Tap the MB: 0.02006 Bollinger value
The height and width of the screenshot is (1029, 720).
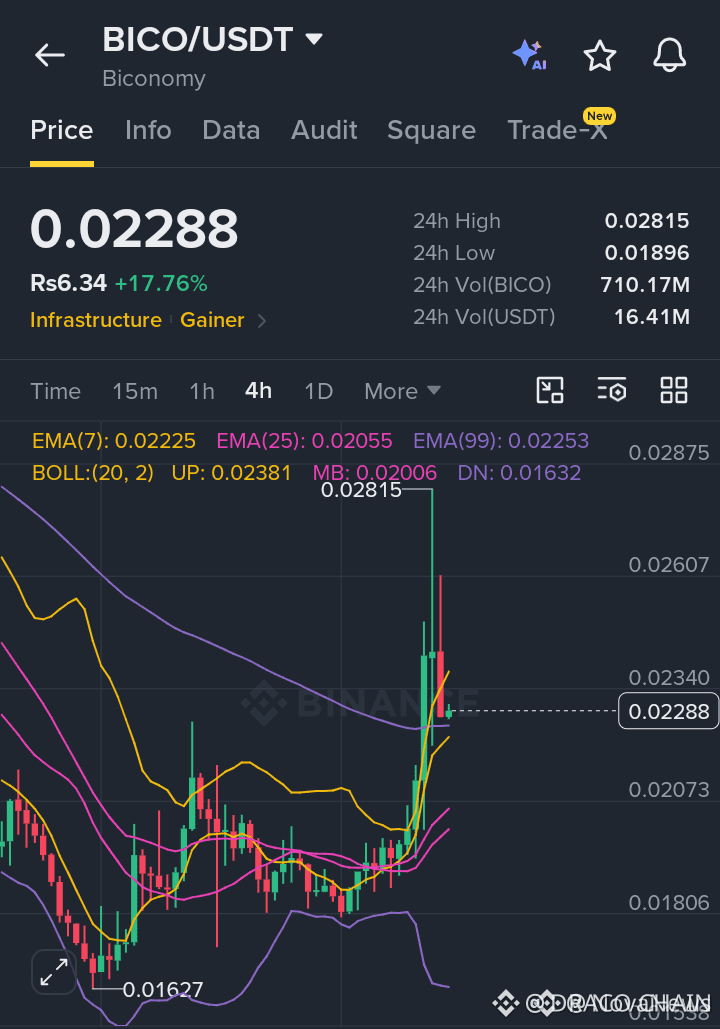click(375, 472)
